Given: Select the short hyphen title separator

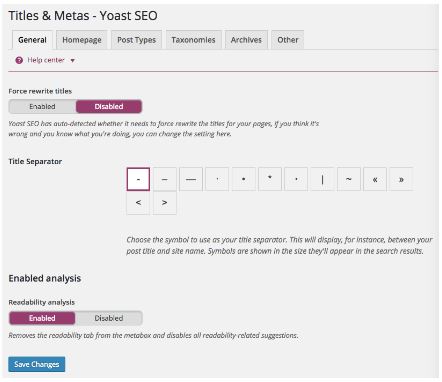Looking at the screenshot, I should [x=138, y=179].
